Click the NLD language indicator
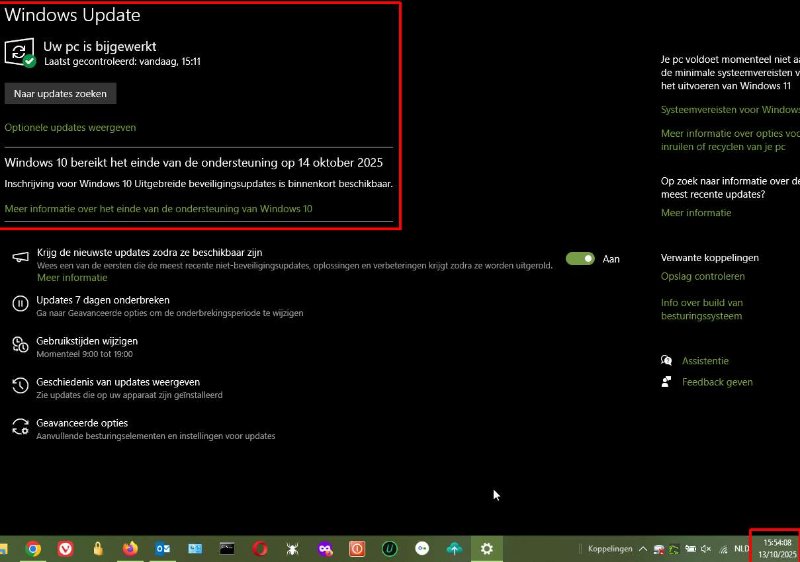800x562 pixels. pyautogui.click(x=741, y=549)
